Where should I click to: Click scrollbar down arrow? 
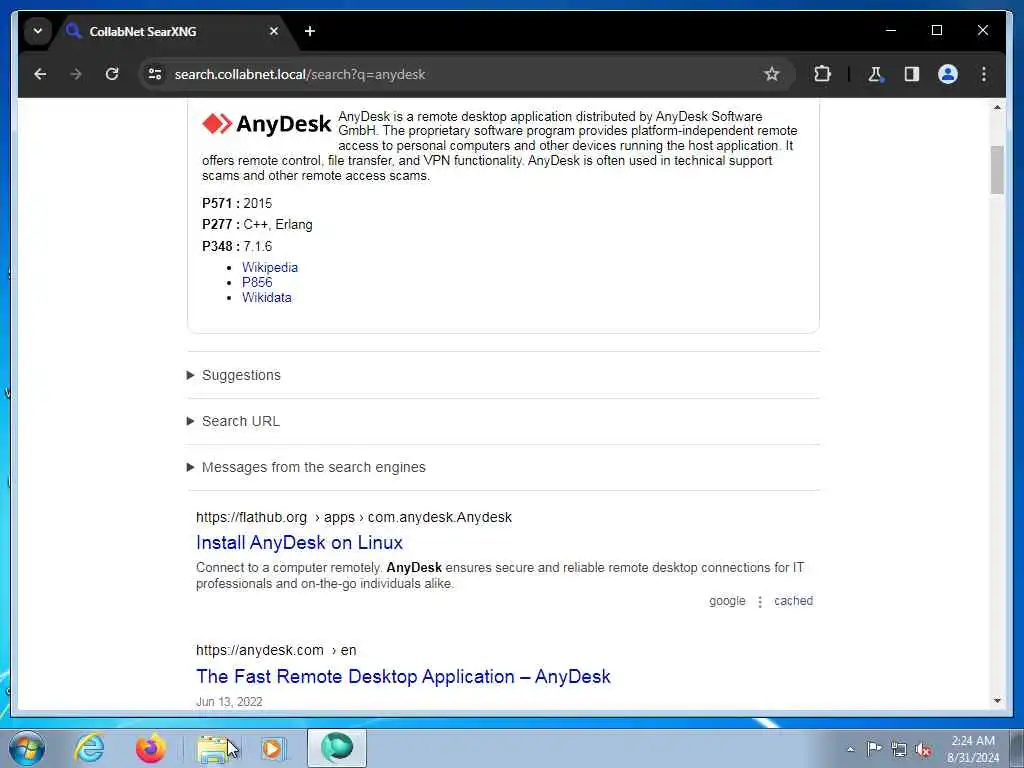click(x=997, y=701)
